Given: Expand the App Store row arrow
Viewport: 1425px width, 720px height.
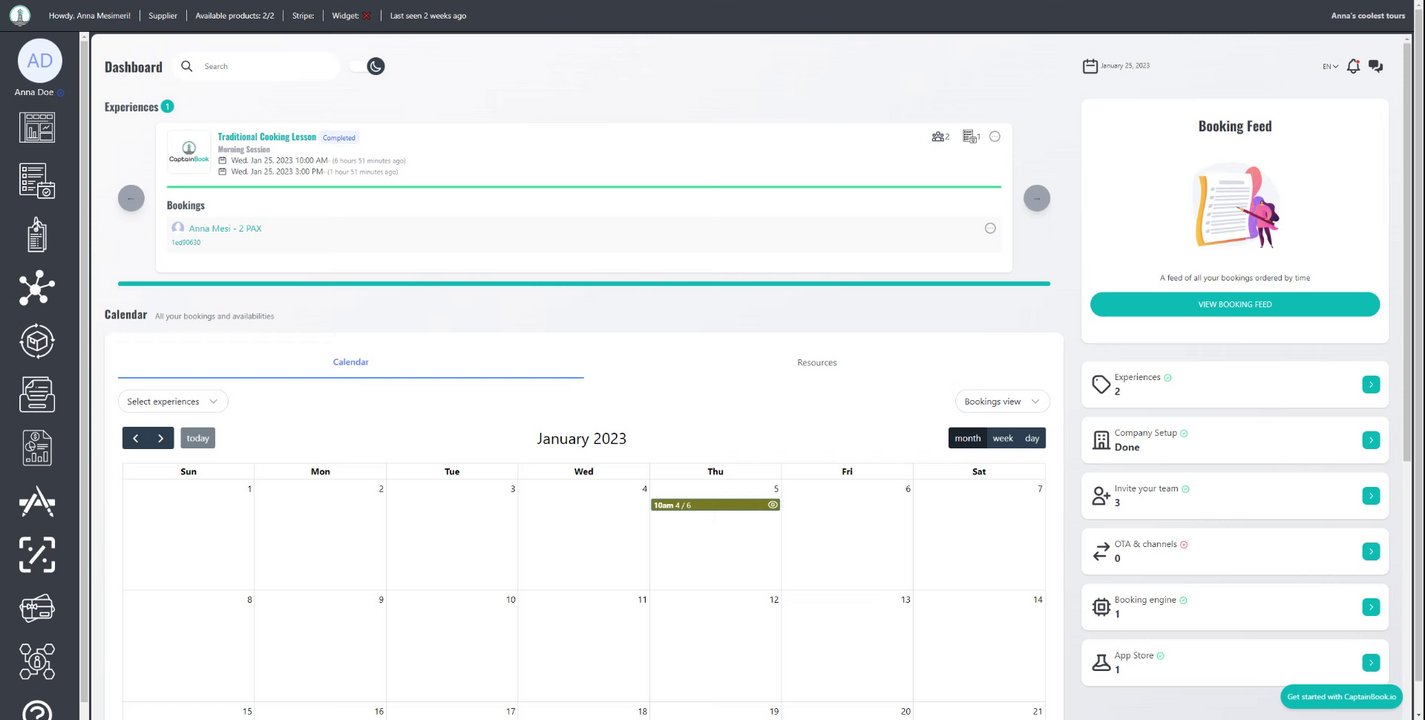Looking at the screenshot, I should tap(1371, 663).
